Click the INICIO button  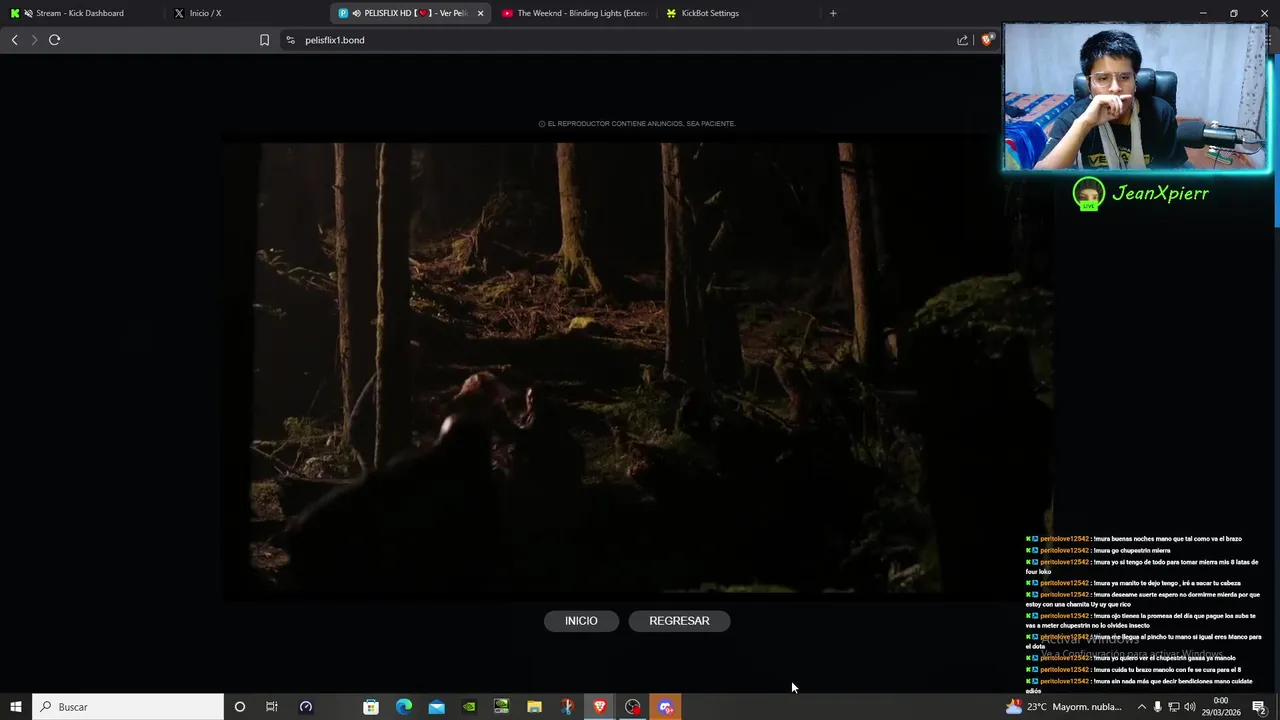(581, 621)
